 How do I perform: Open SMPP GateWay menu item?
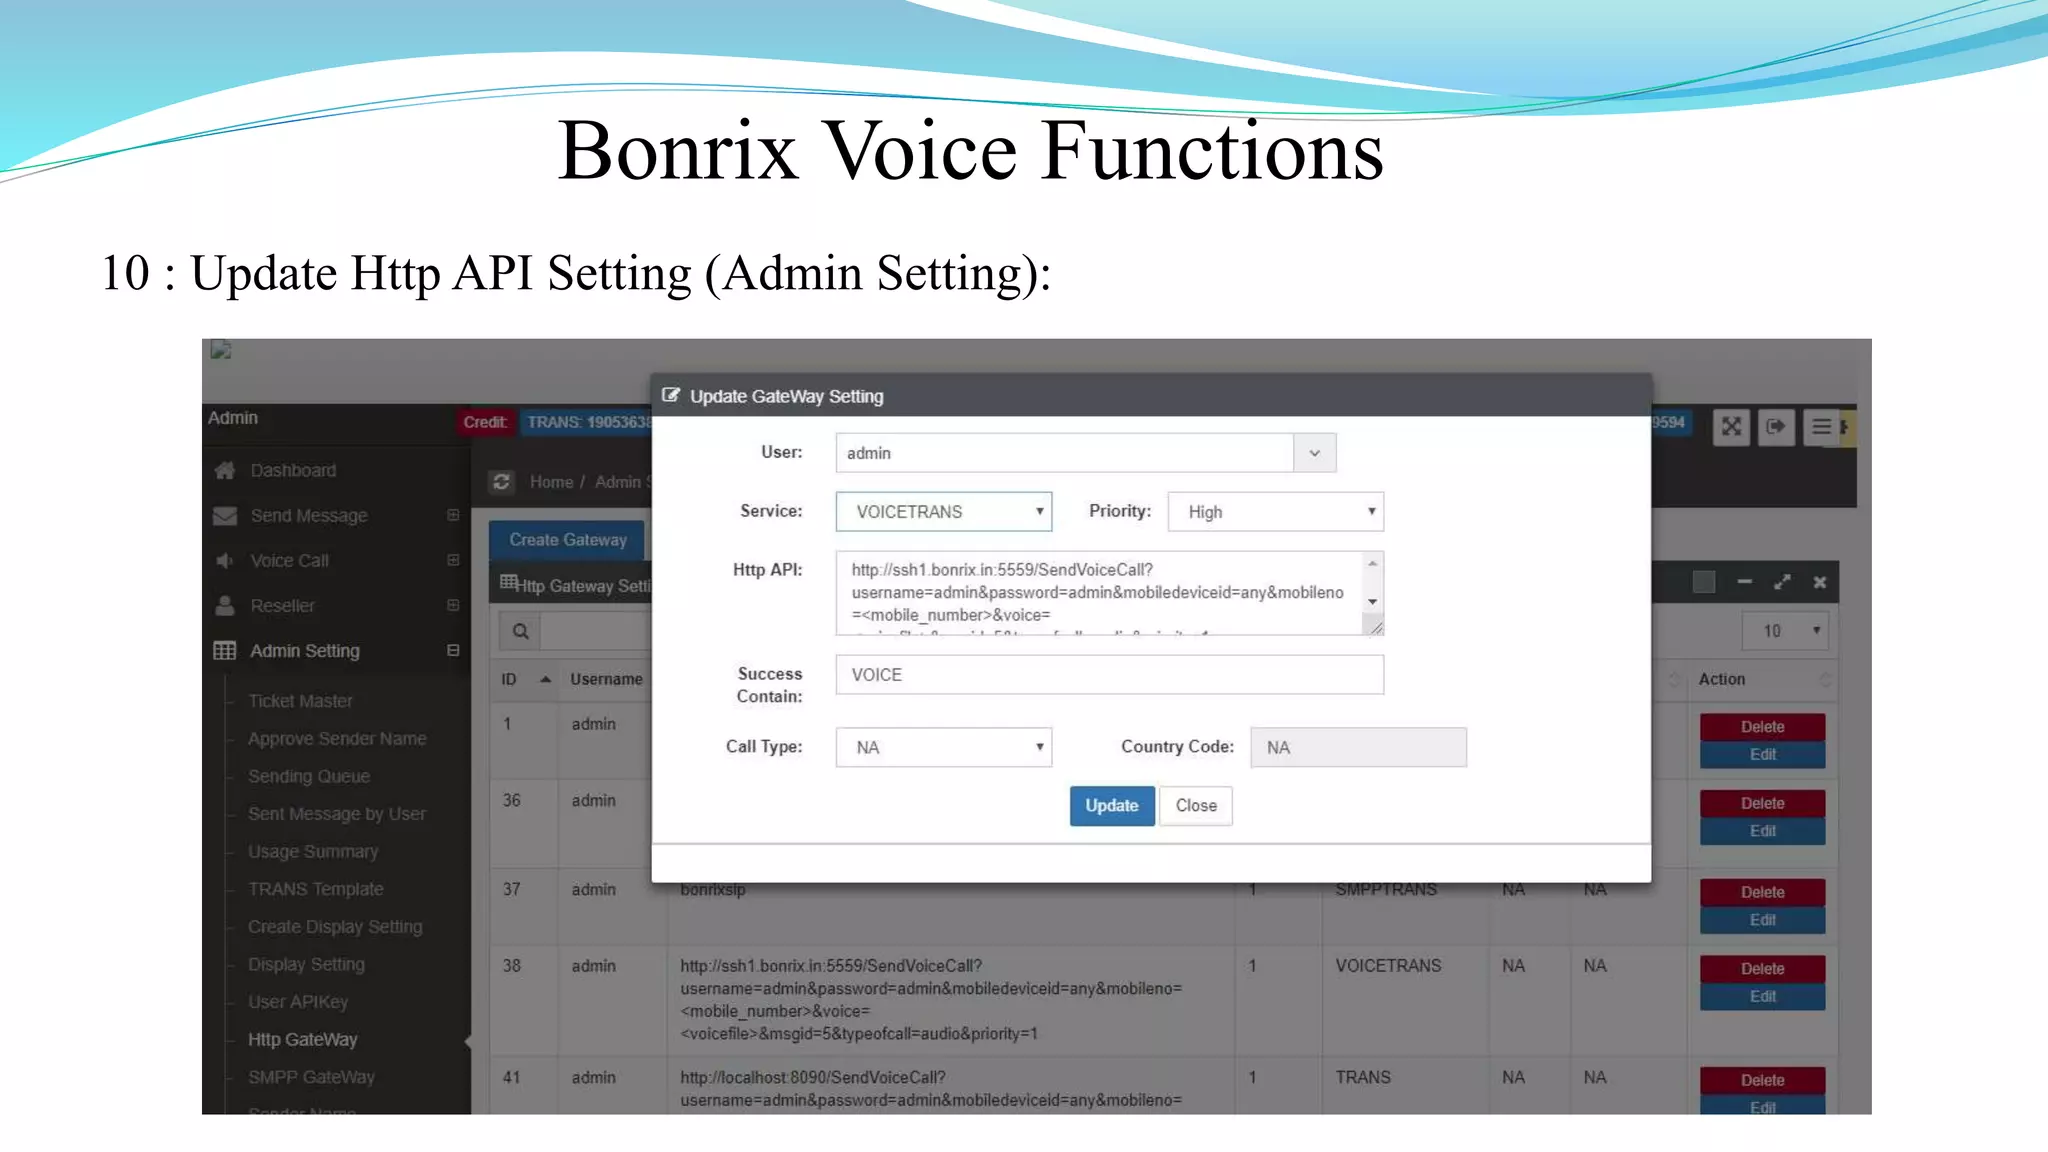[x=311, y=1077]
